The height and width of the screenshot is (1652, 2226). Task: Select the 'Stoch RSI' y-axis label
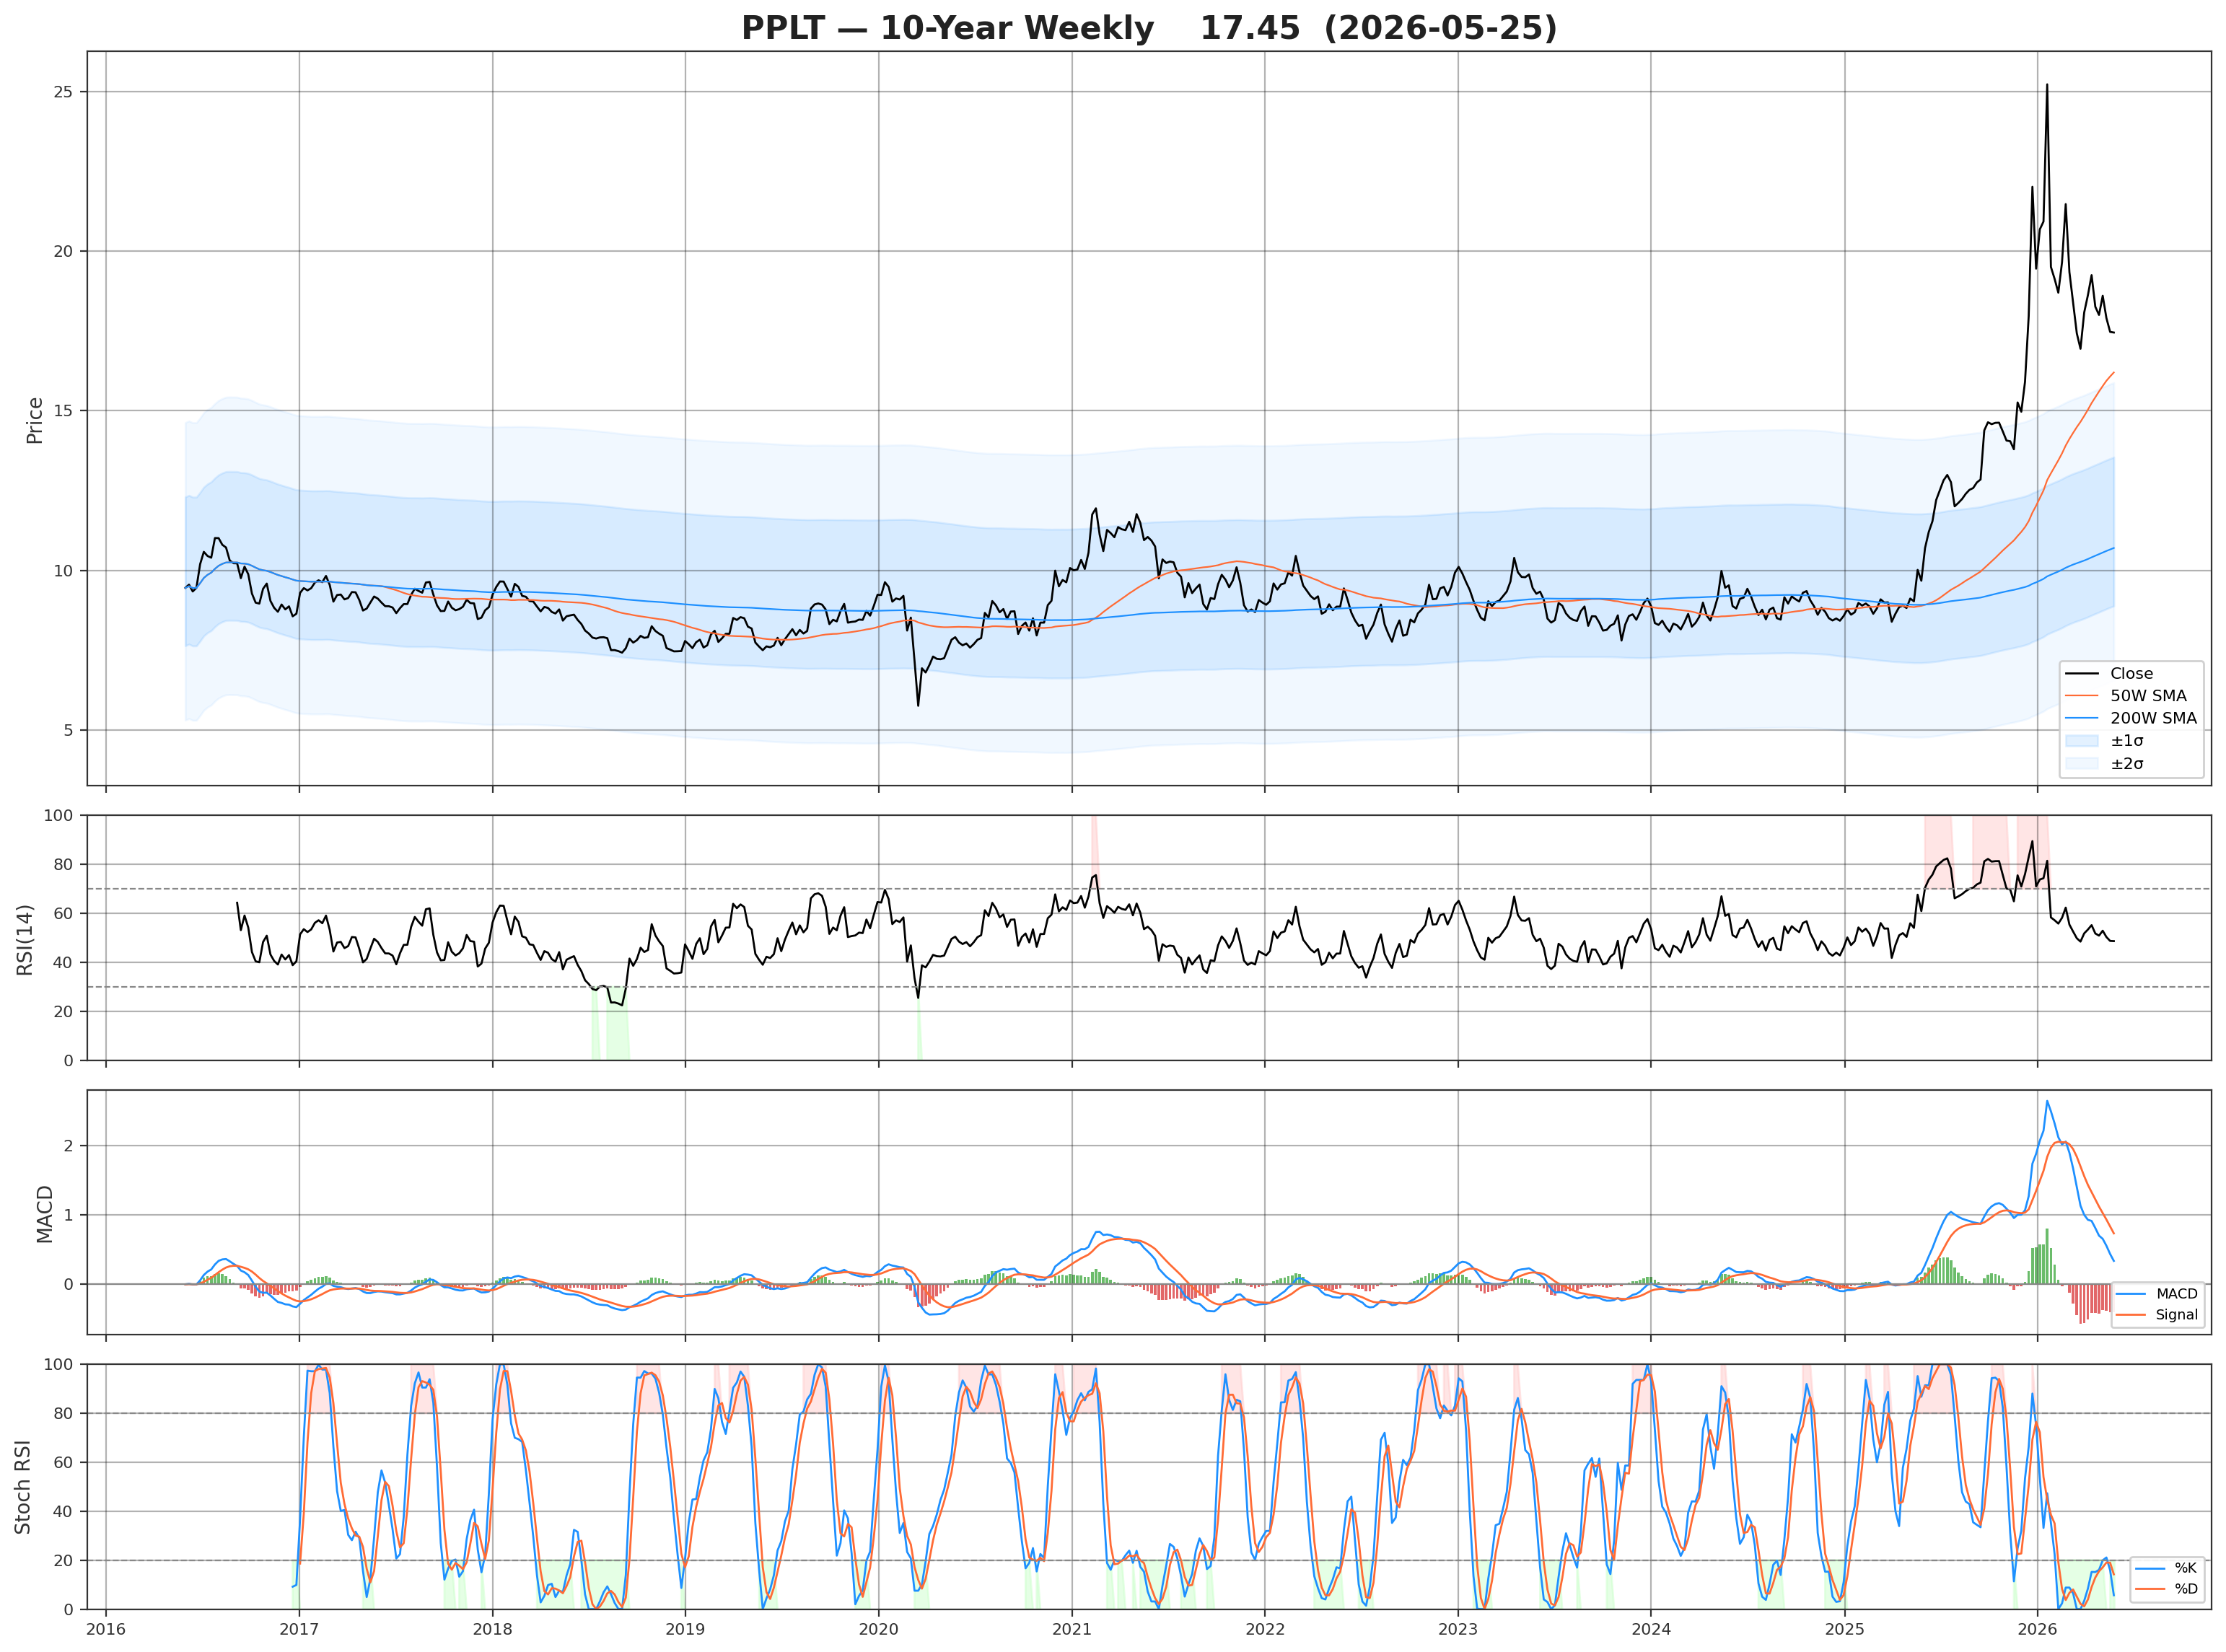(23, 1487)
